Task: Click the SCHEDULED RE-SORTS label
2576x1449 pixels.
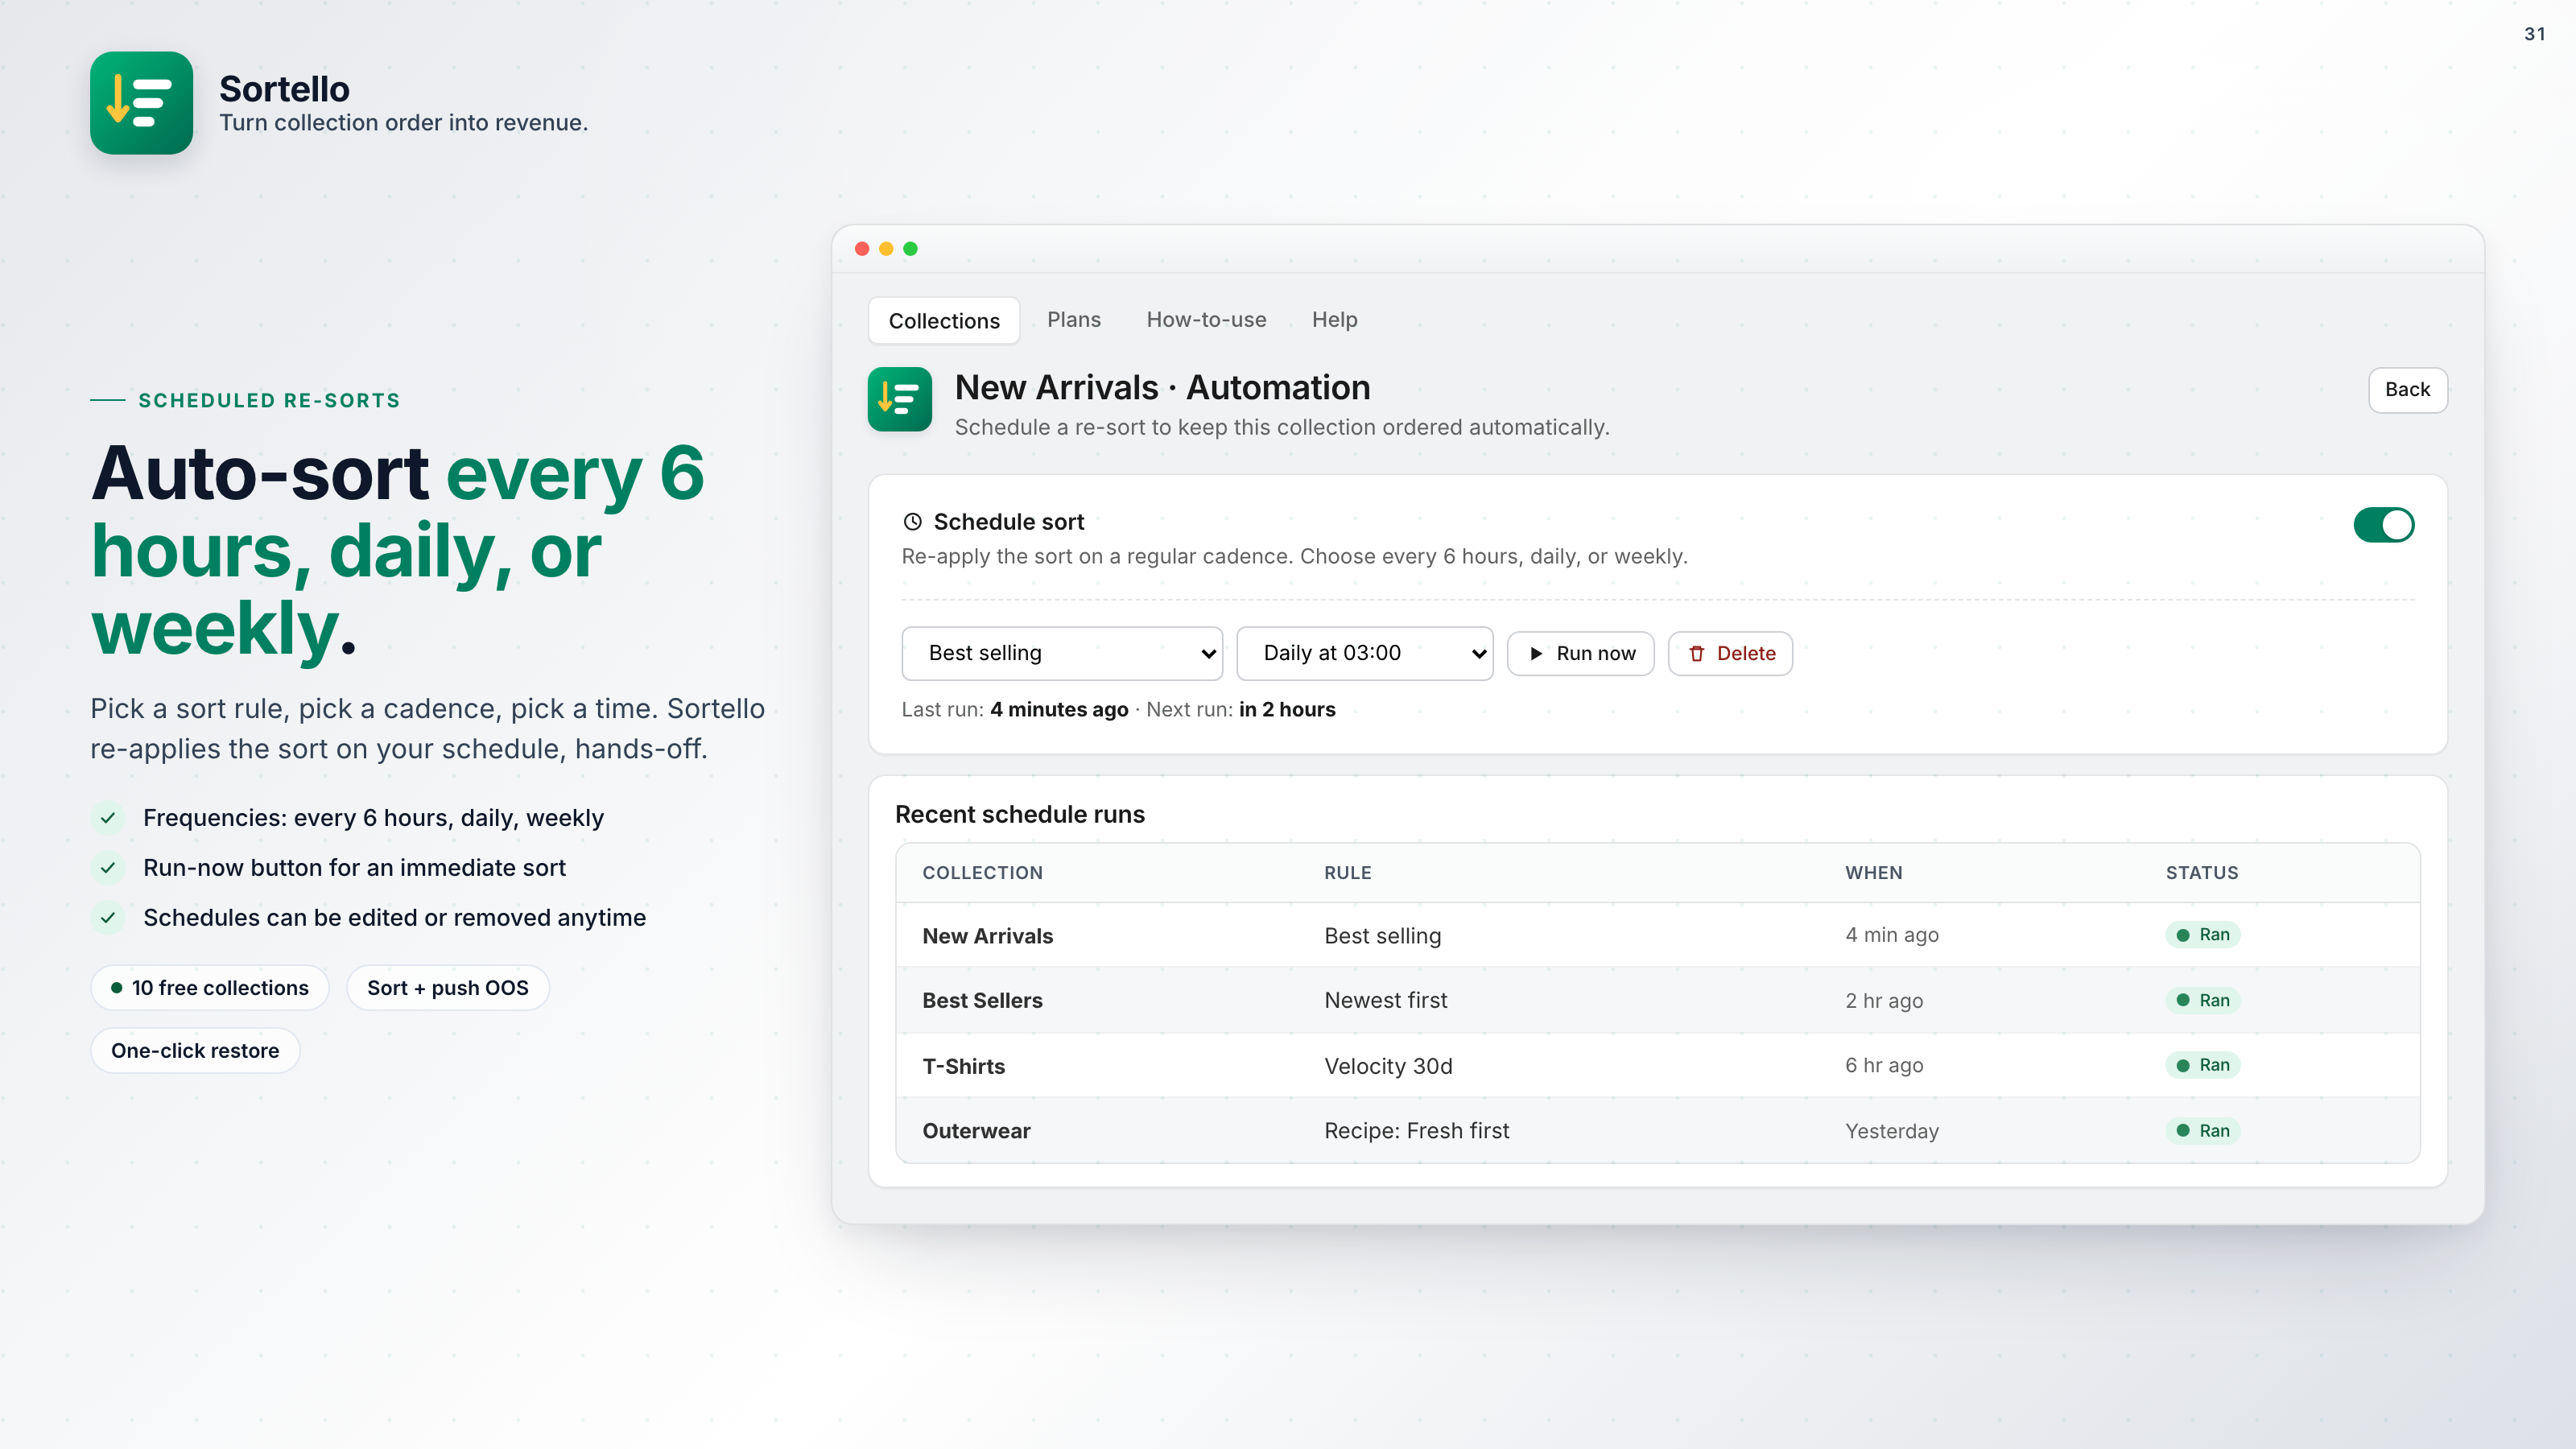Action: (269, 400)
